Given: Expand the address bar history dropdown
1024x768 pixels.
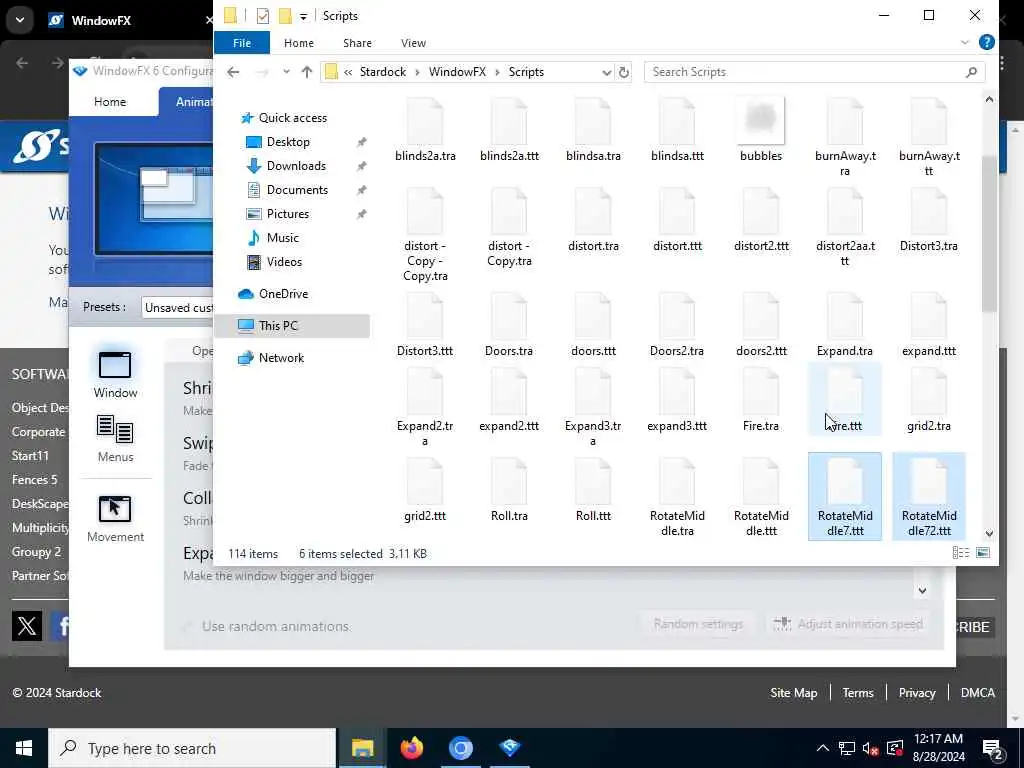Looking at the screenshot, I should point(606,72).
